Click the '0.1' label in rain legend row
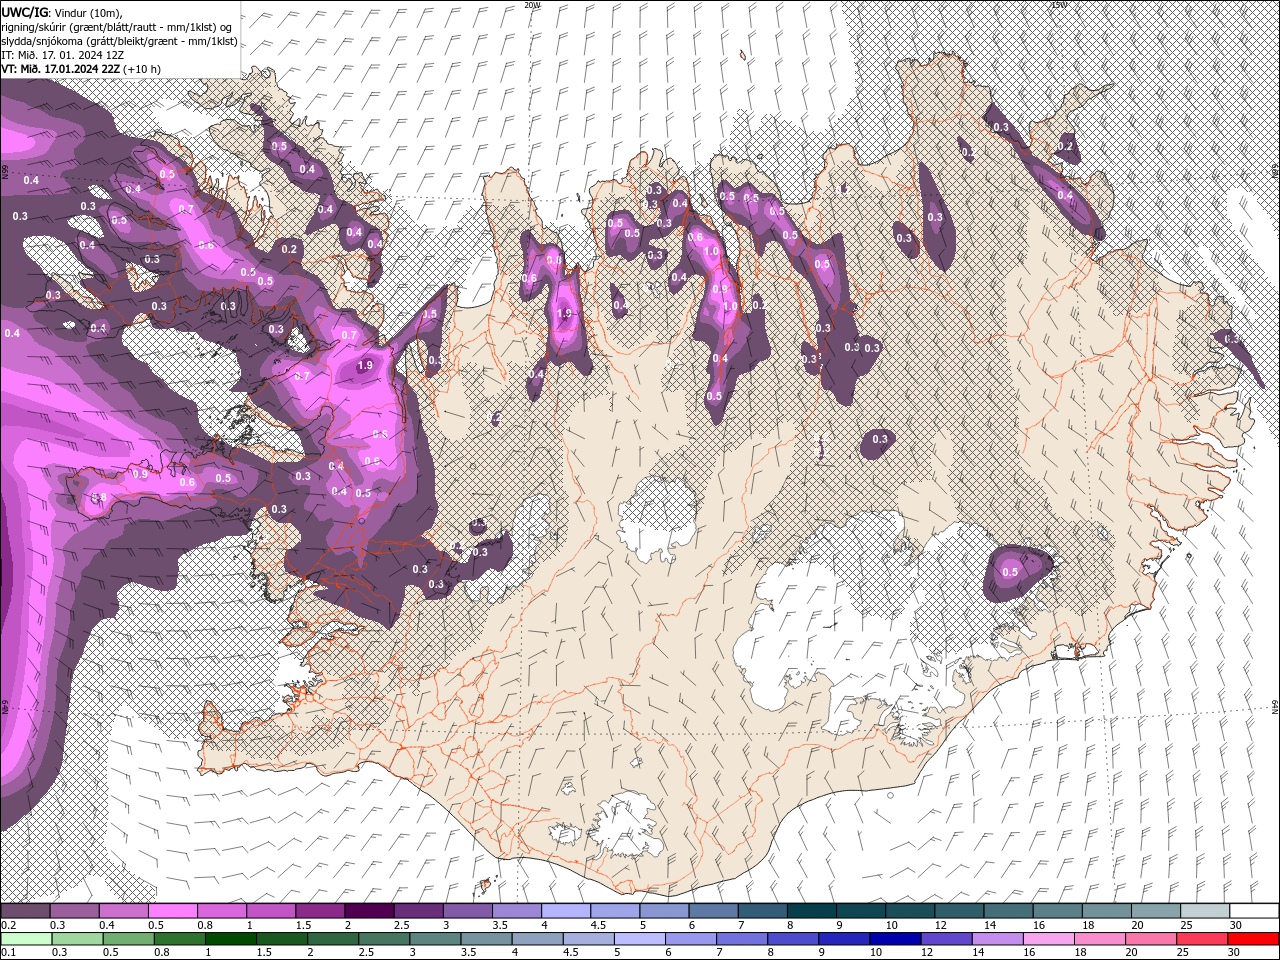 [8, 953]
